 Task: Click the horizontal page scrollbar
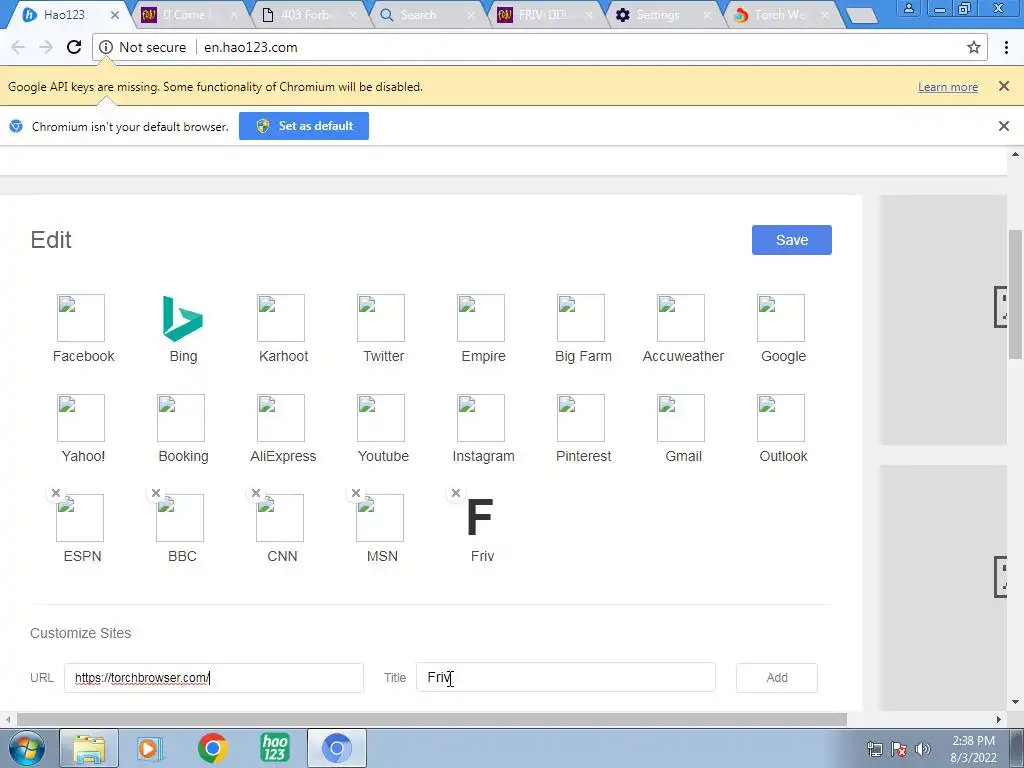pyautogui.click(x=432, y=720)
